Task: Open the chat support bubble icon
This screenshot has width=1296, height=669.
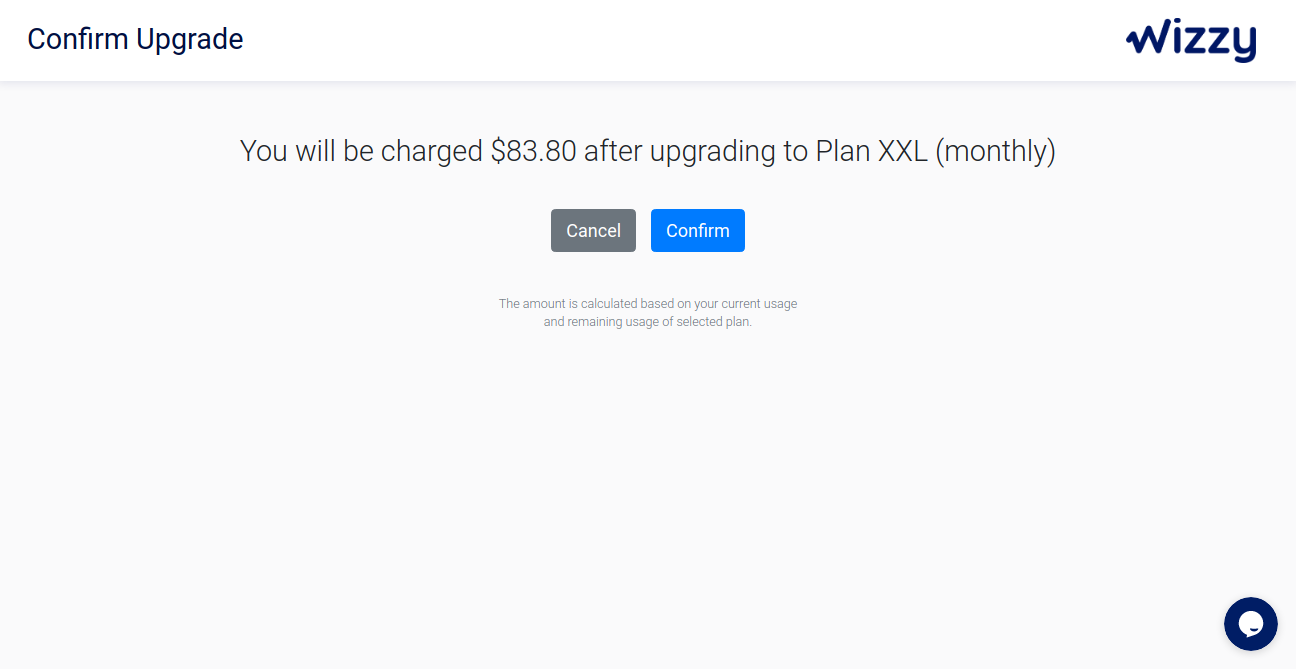Action: [x=1250, y=624]
